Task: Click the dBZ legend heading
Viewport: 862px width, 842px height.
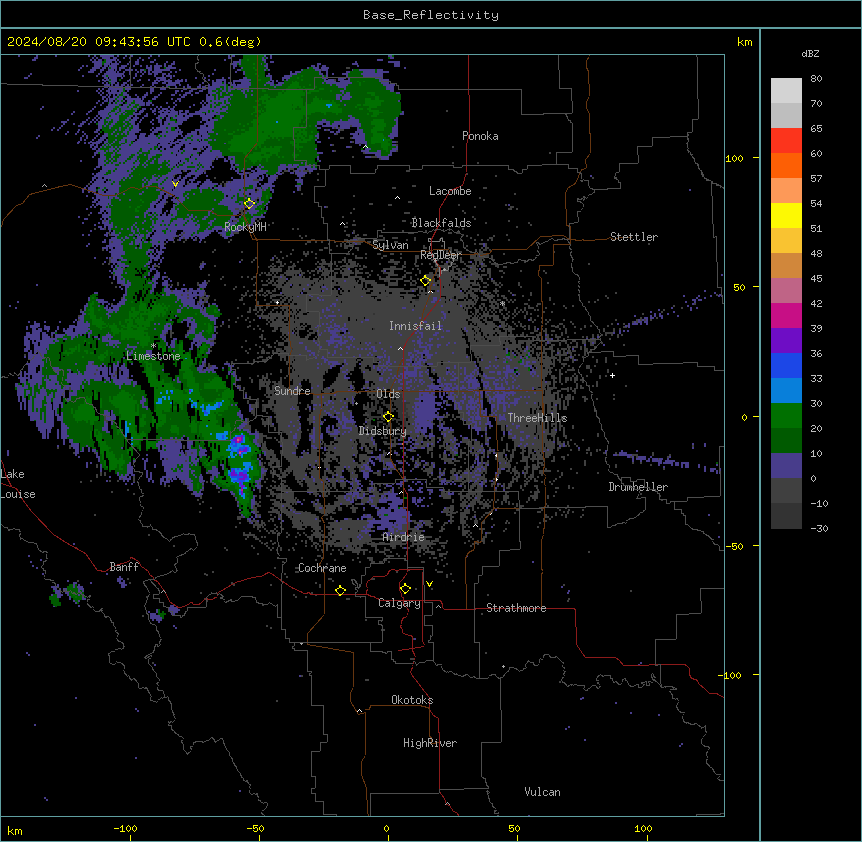Action: pos(810,53)
